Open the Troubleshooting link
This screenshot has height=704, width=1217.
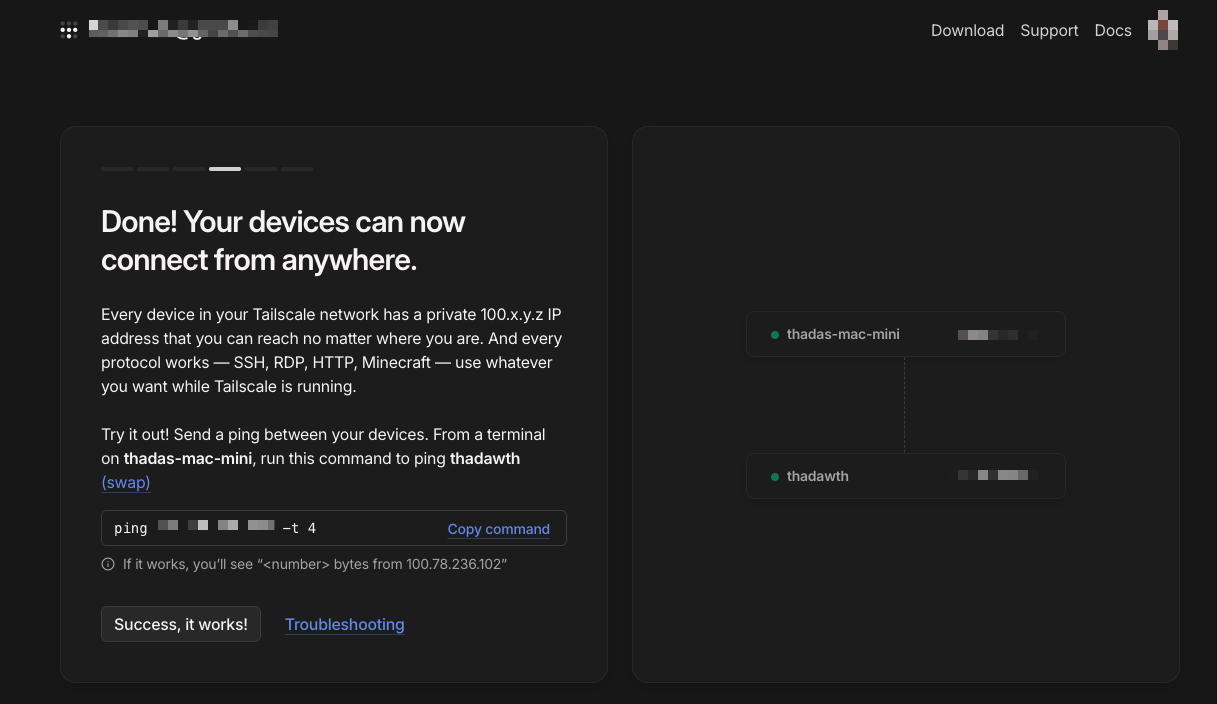coord(345,624)
